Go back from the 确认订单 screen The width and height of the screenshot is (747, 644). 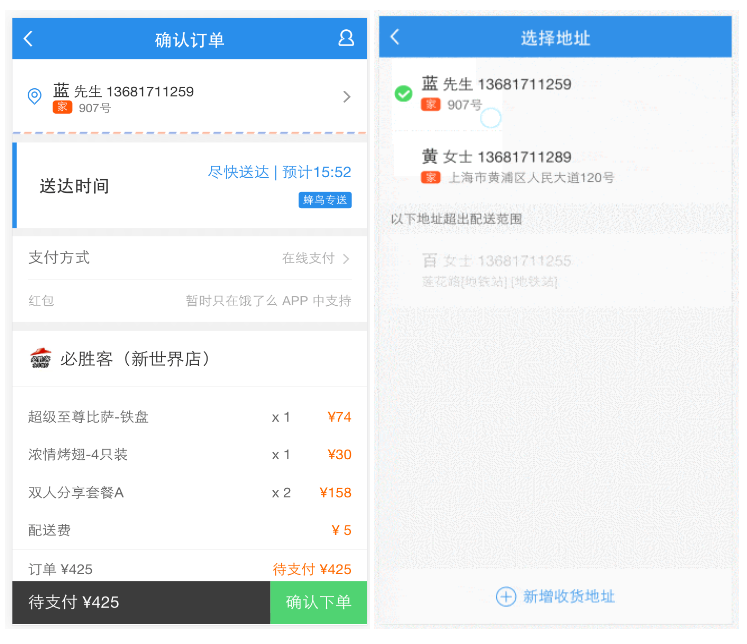point(28,39)
